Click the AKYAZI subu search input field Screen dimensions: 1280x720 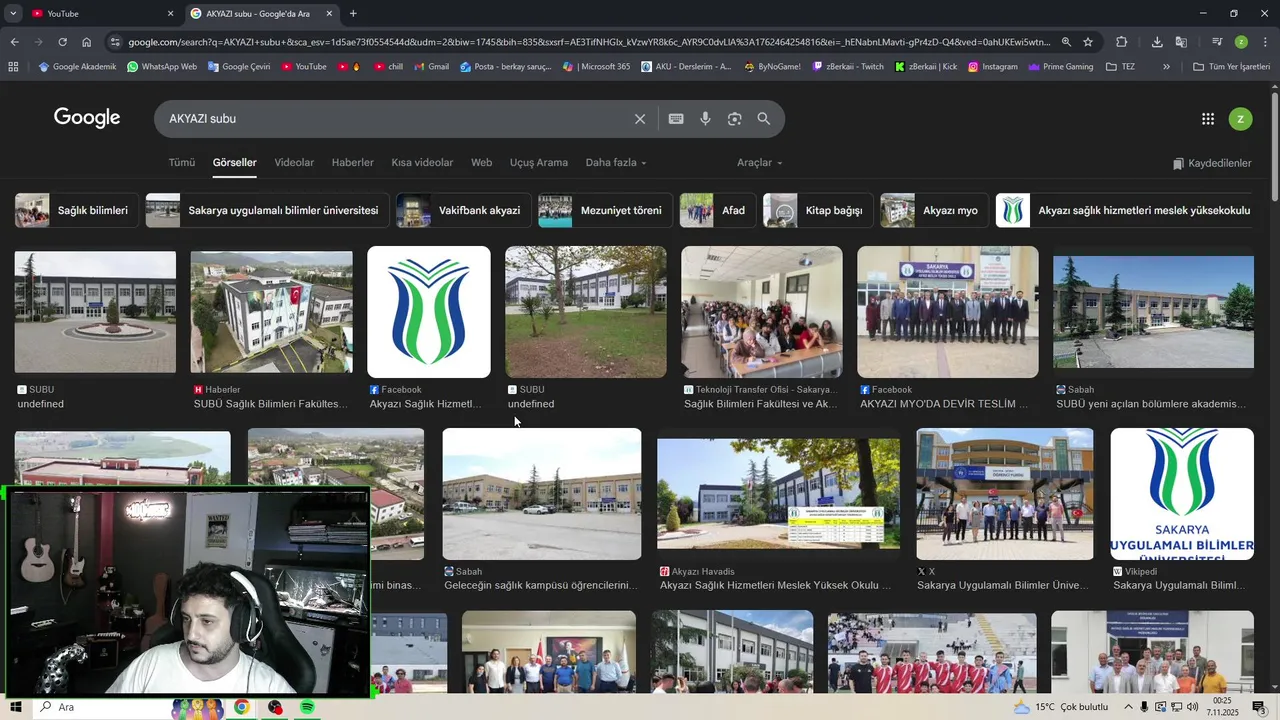pyautogui.click(x=395, y=119)
